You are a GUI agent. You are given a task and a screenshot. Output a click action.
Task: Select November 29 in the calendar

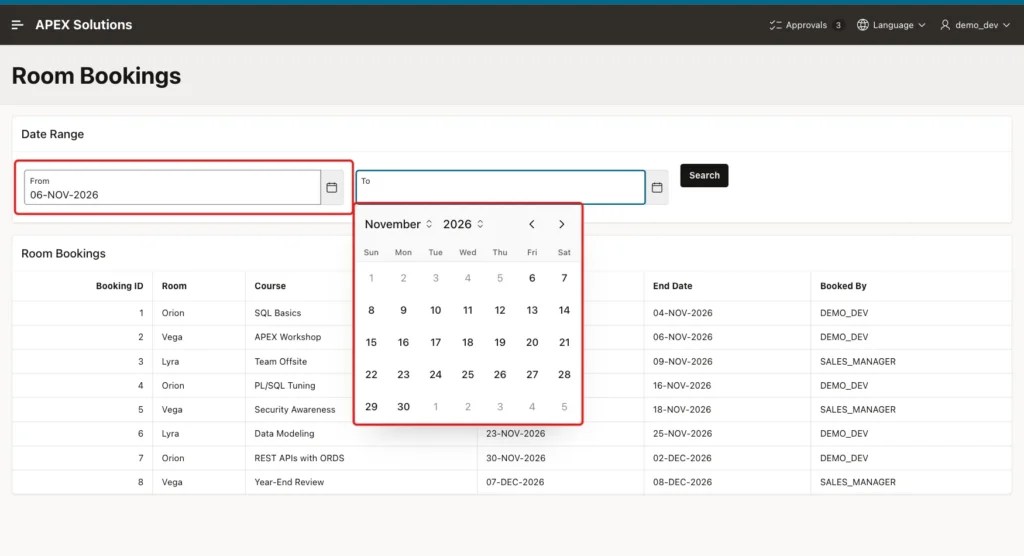coord(371,406)
